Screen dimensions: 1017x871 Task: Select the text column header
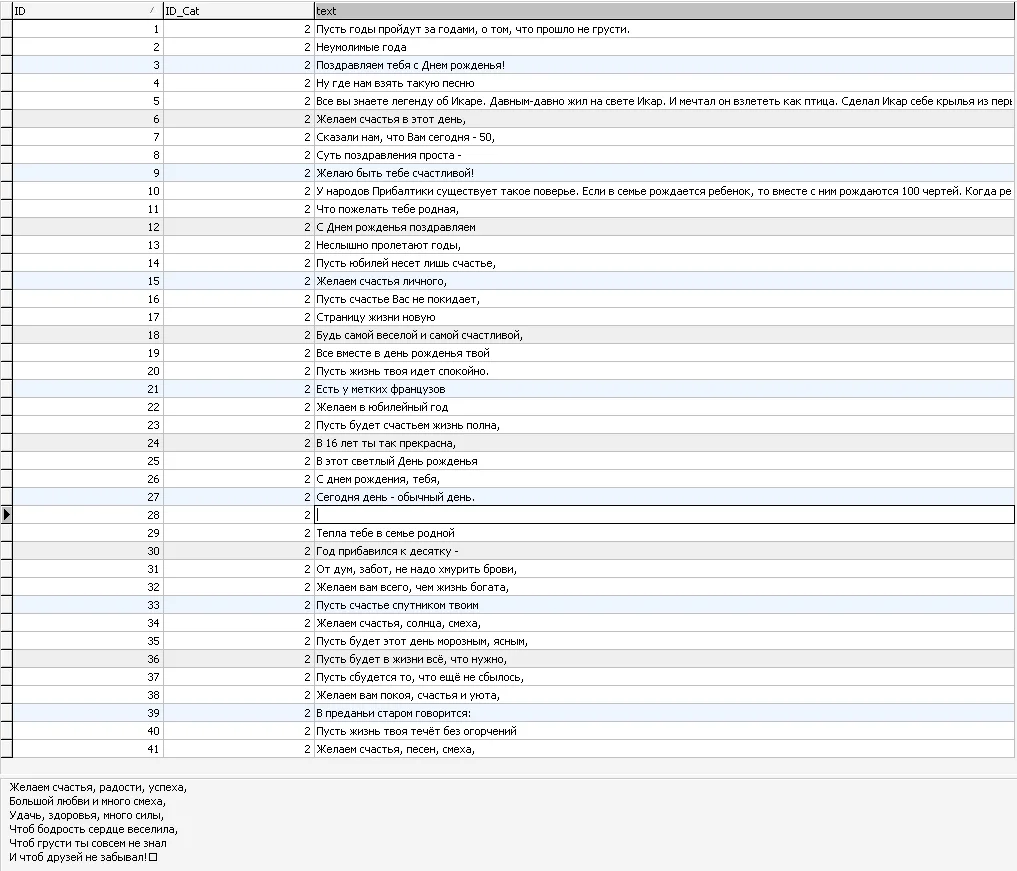click(x=665, y=11)
